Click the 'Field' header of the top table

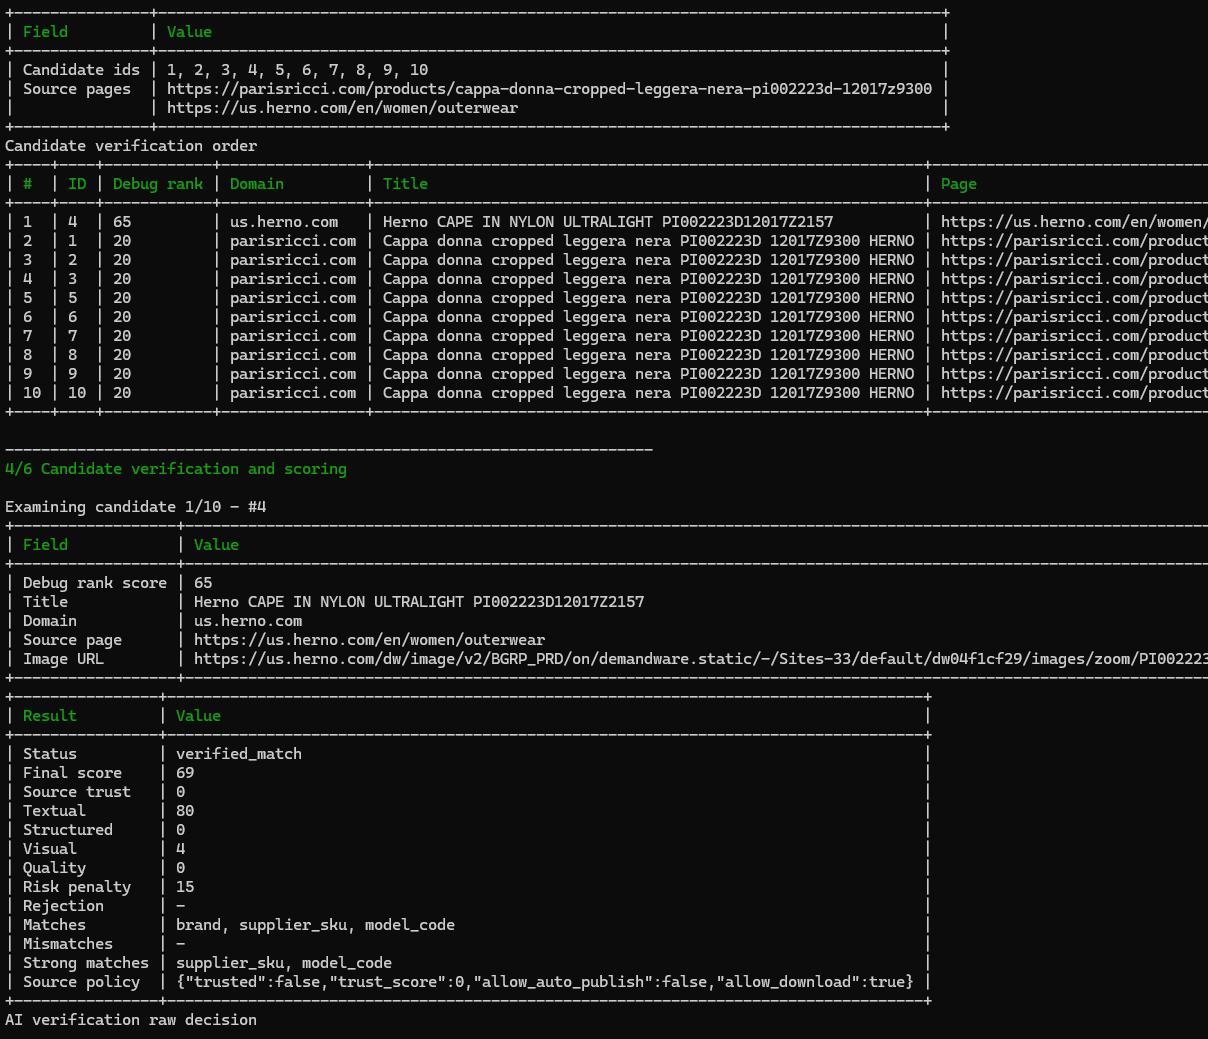(46, 32)
